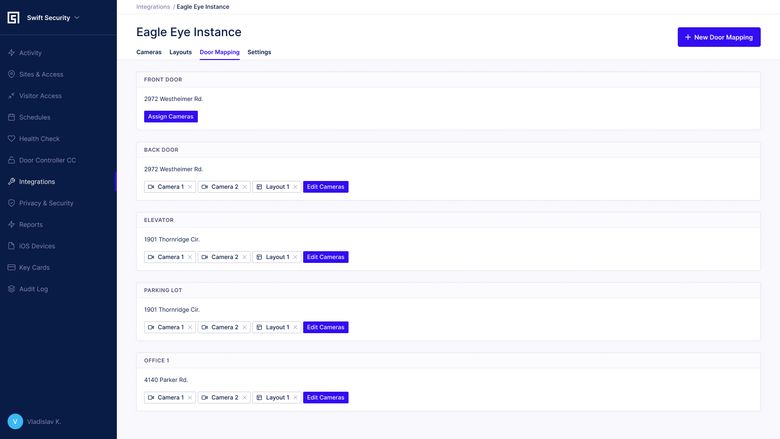Open the Audit Log icon
Viewport: 780px width, 439px height.
11,289
